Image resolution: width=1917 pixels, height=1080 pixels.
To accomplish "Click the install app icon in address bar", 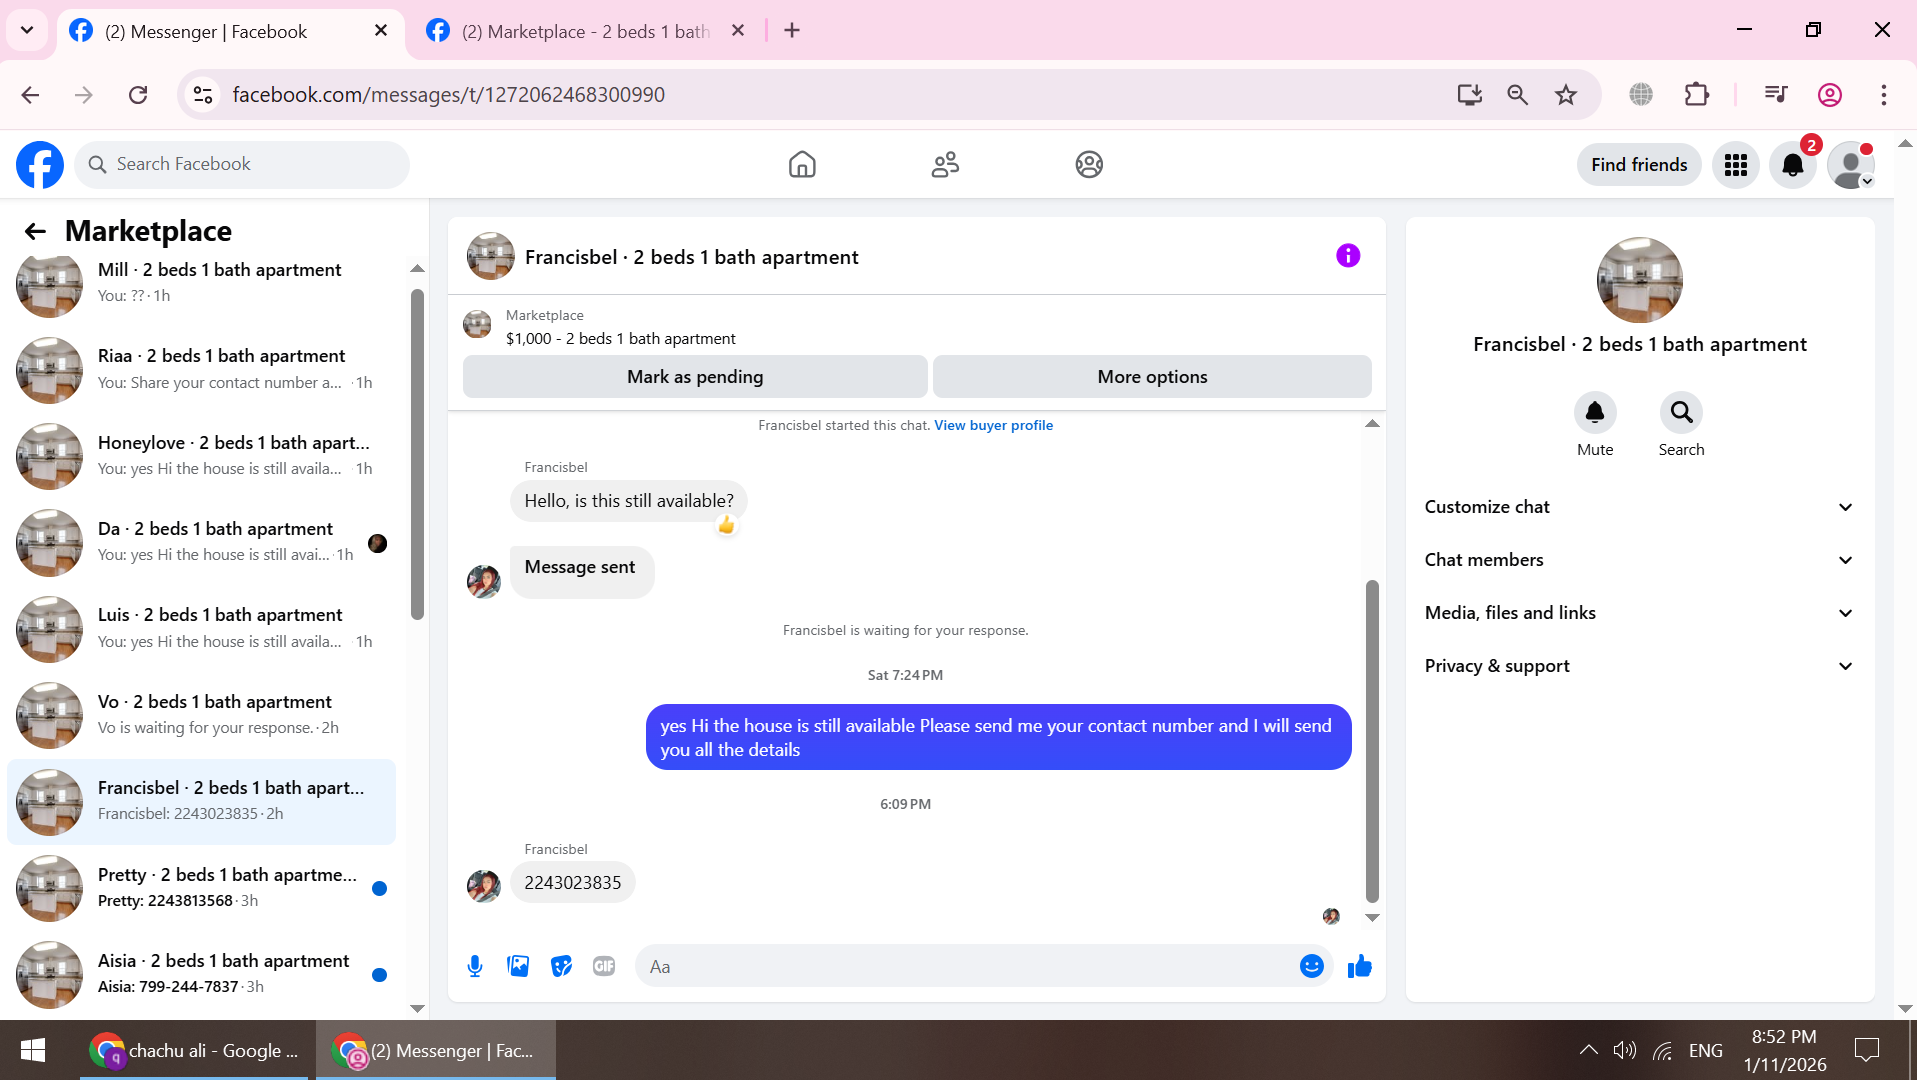I will 1469,95.
